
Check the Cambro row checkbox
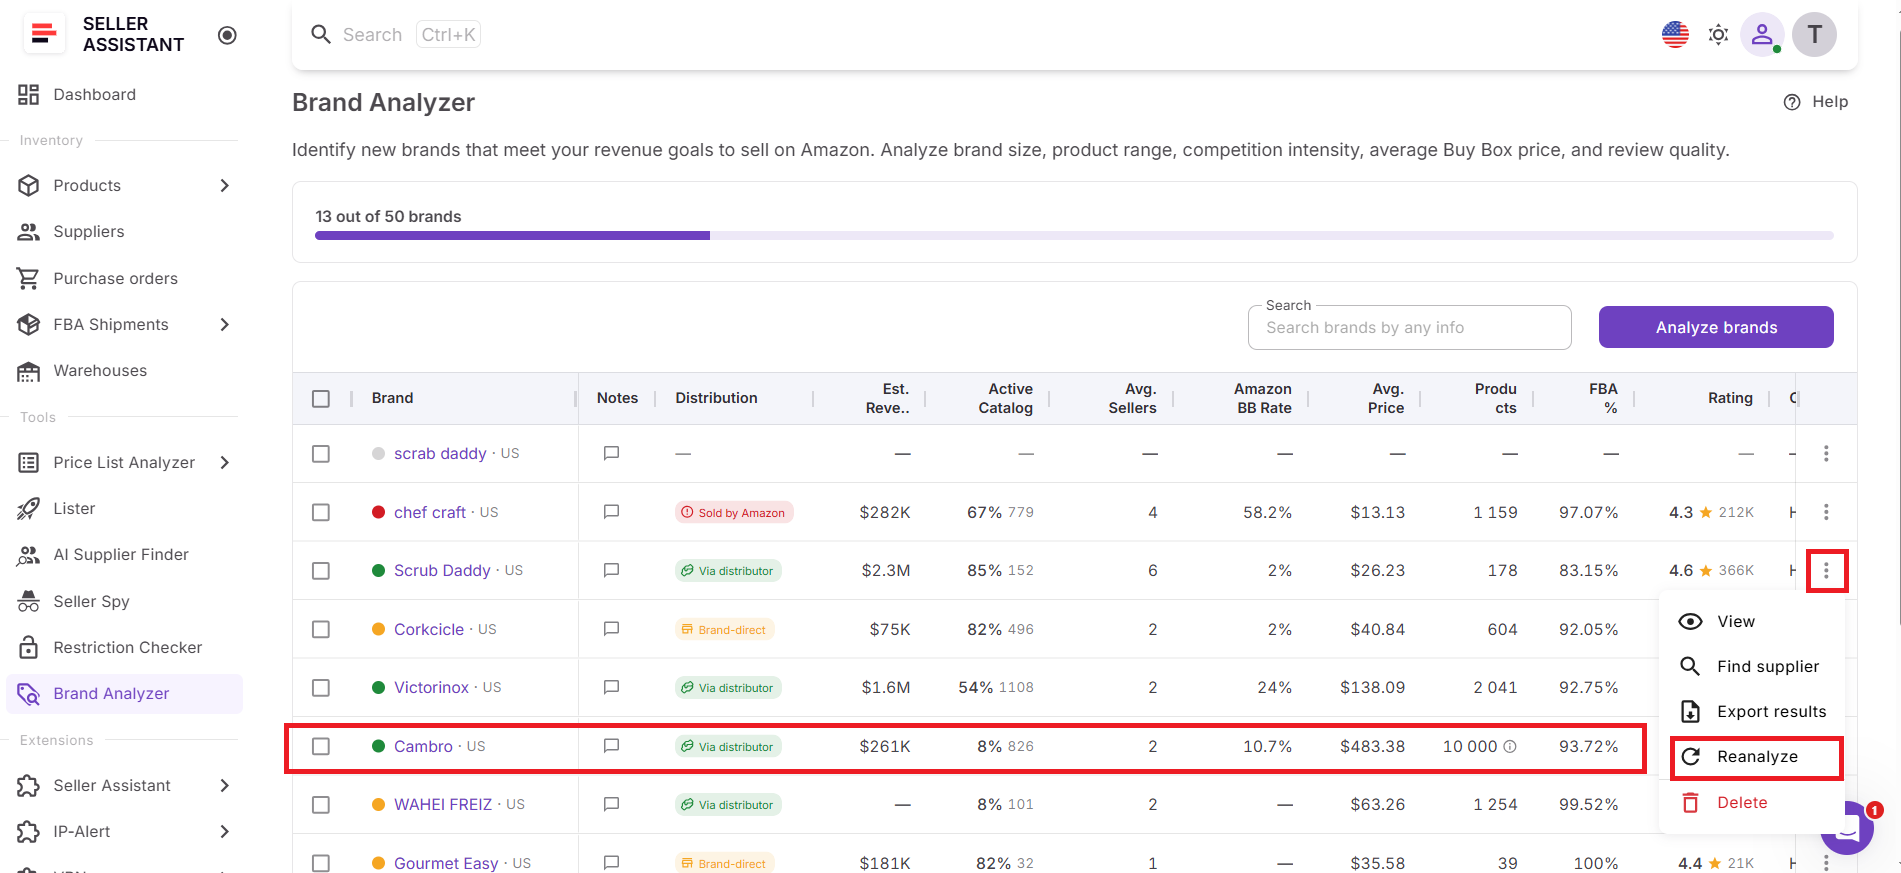pos(321,747)
